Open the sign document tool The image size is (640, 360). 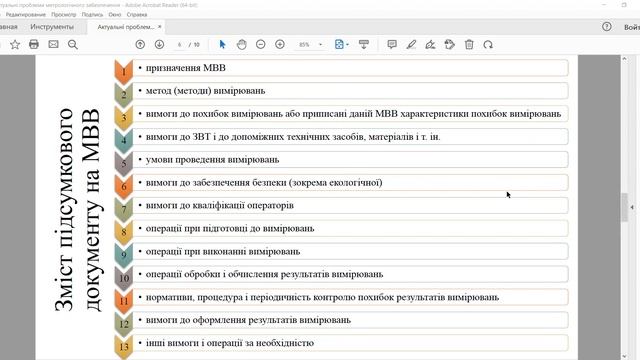[x=430, y=44]
